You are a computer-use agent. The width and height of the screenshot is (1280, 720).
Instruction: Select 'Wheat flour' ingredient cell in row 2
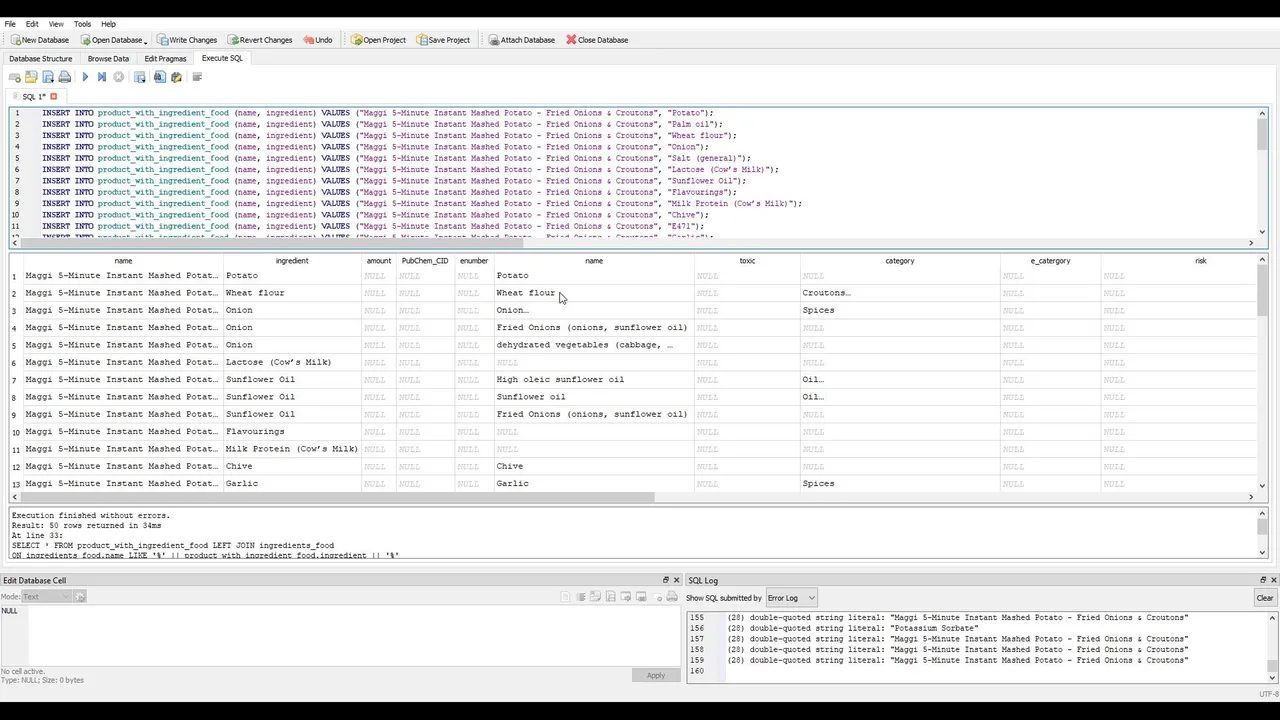pos(292,293)
